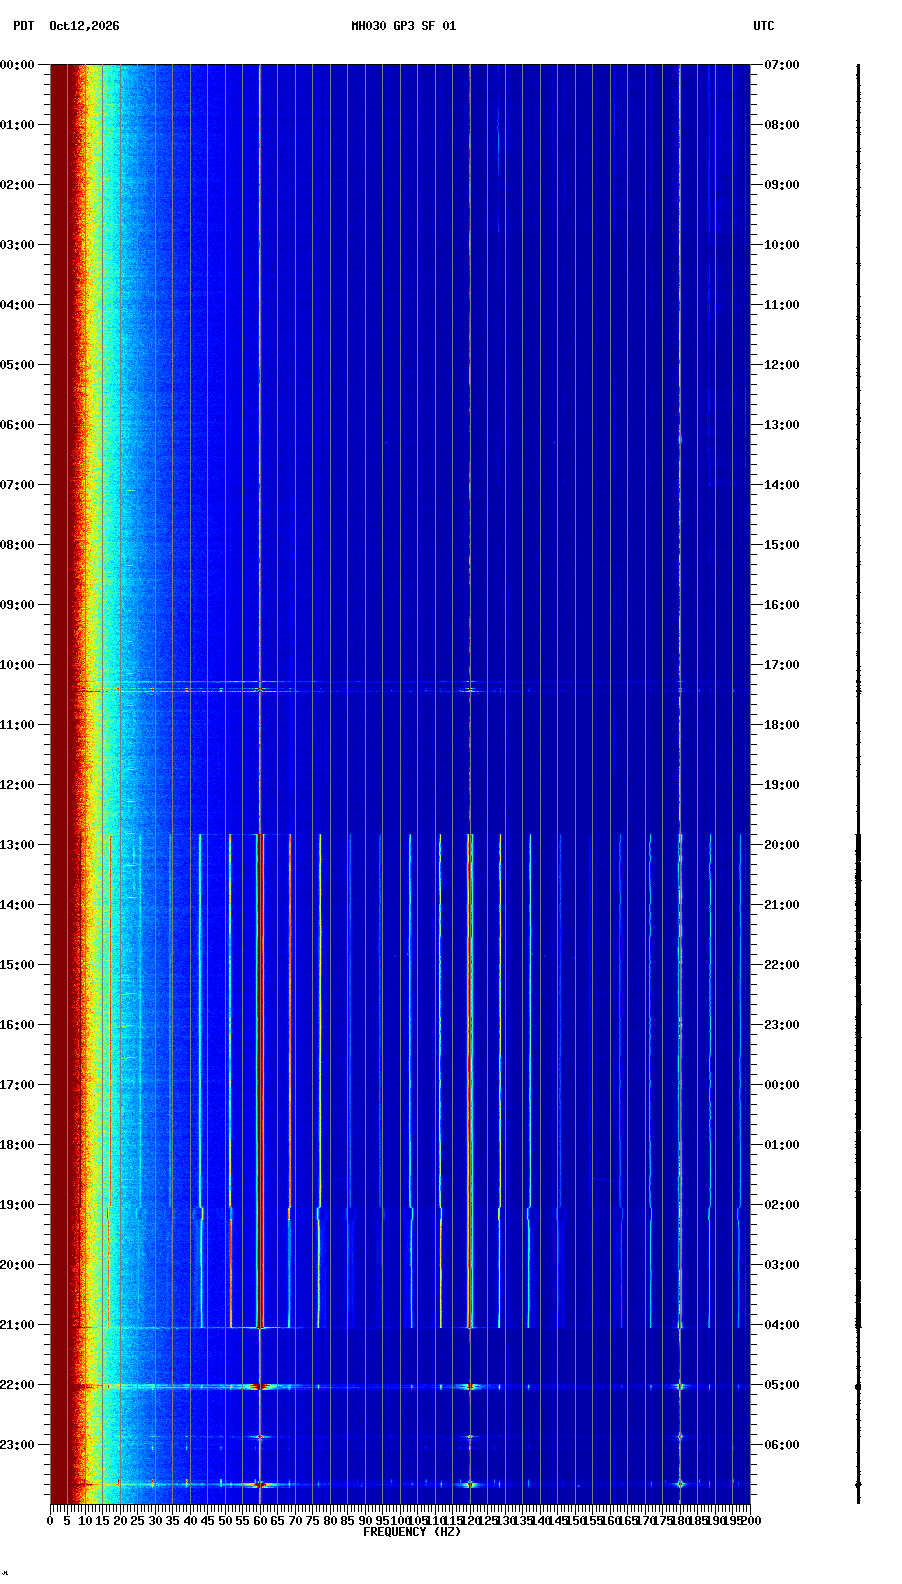Select 23:00 on the left PDT axis
Screen dimensions: 902x1584
click(18, 1445)
